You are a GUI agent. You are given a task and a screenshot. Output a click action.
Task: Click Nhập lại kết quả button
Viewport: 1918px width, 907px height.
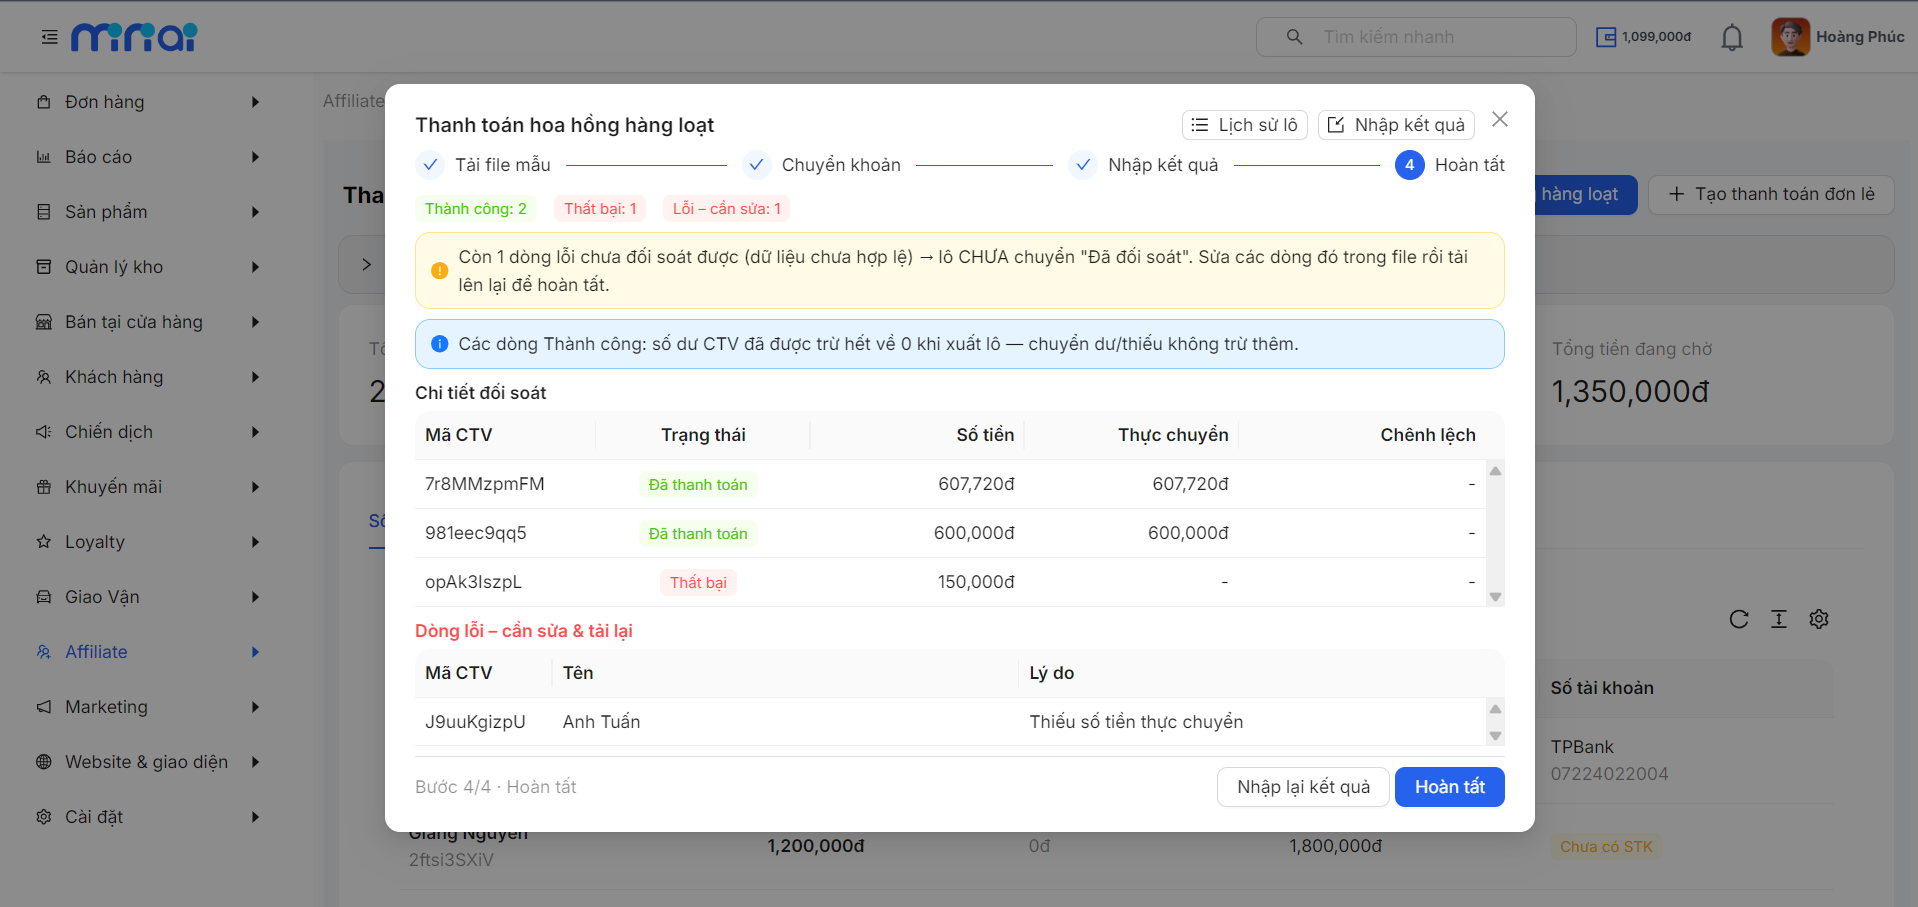1303,787
